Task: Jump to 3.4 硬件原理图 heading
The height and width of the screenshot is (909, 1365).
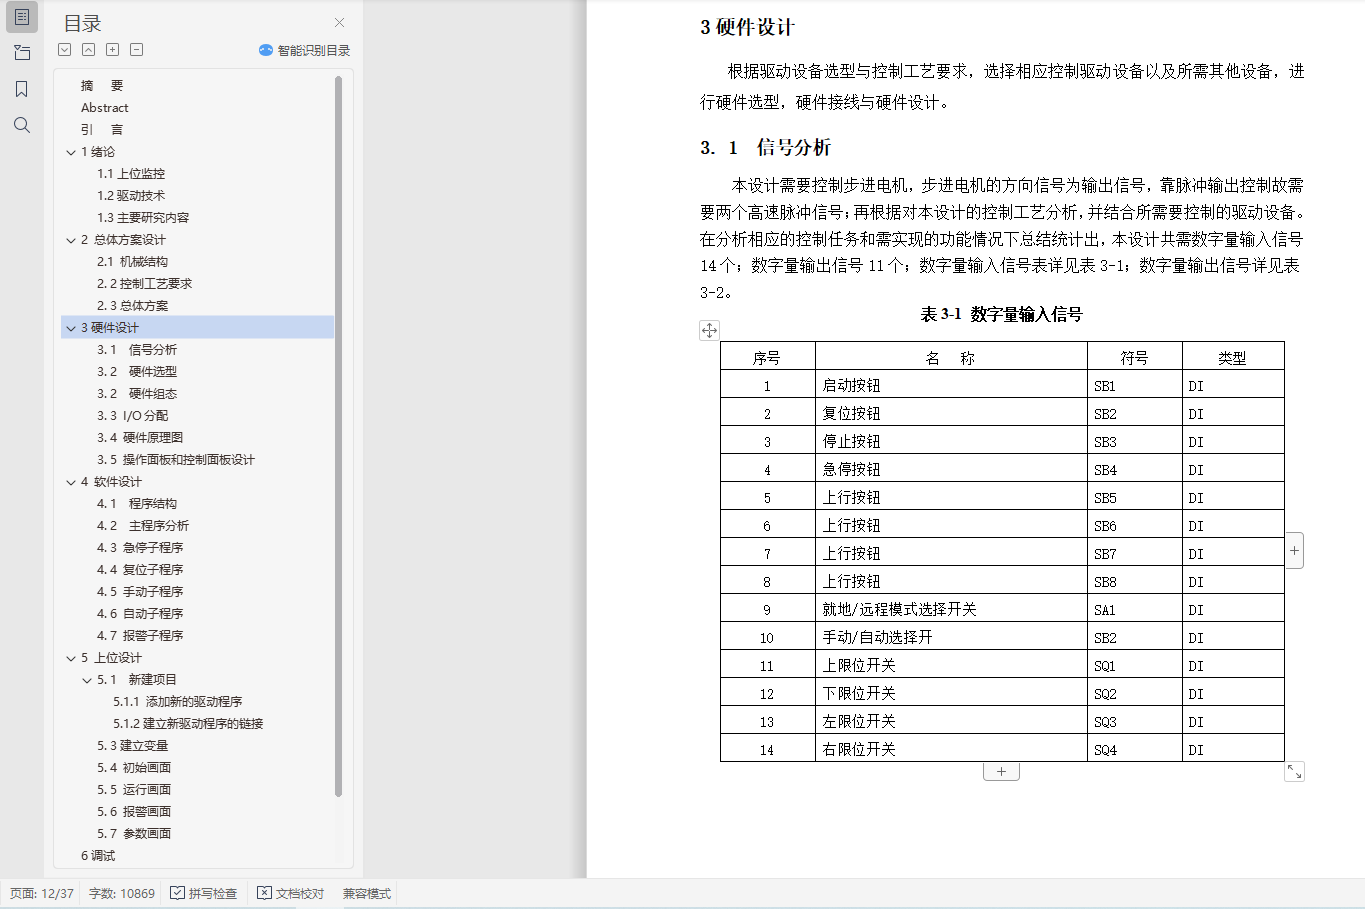Action: 140,438
